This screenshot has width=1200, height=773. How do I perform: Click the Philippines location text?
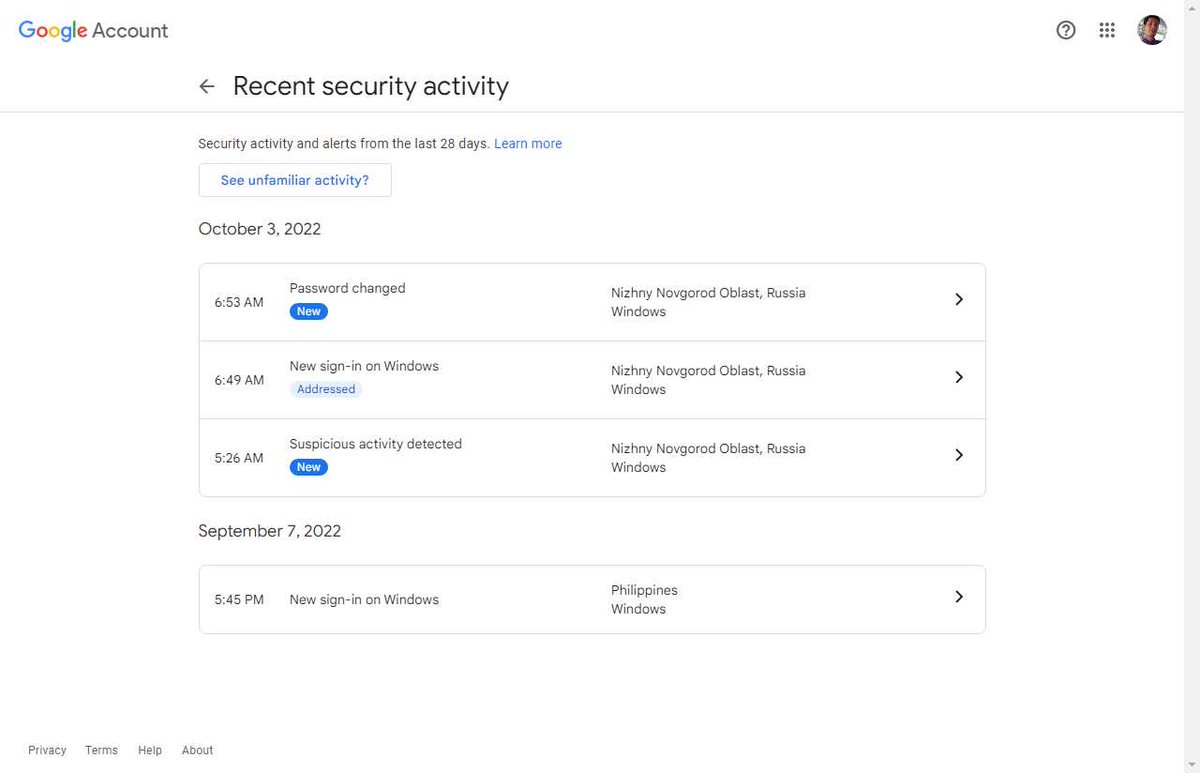pyautogui.click(x=644, y=590)
